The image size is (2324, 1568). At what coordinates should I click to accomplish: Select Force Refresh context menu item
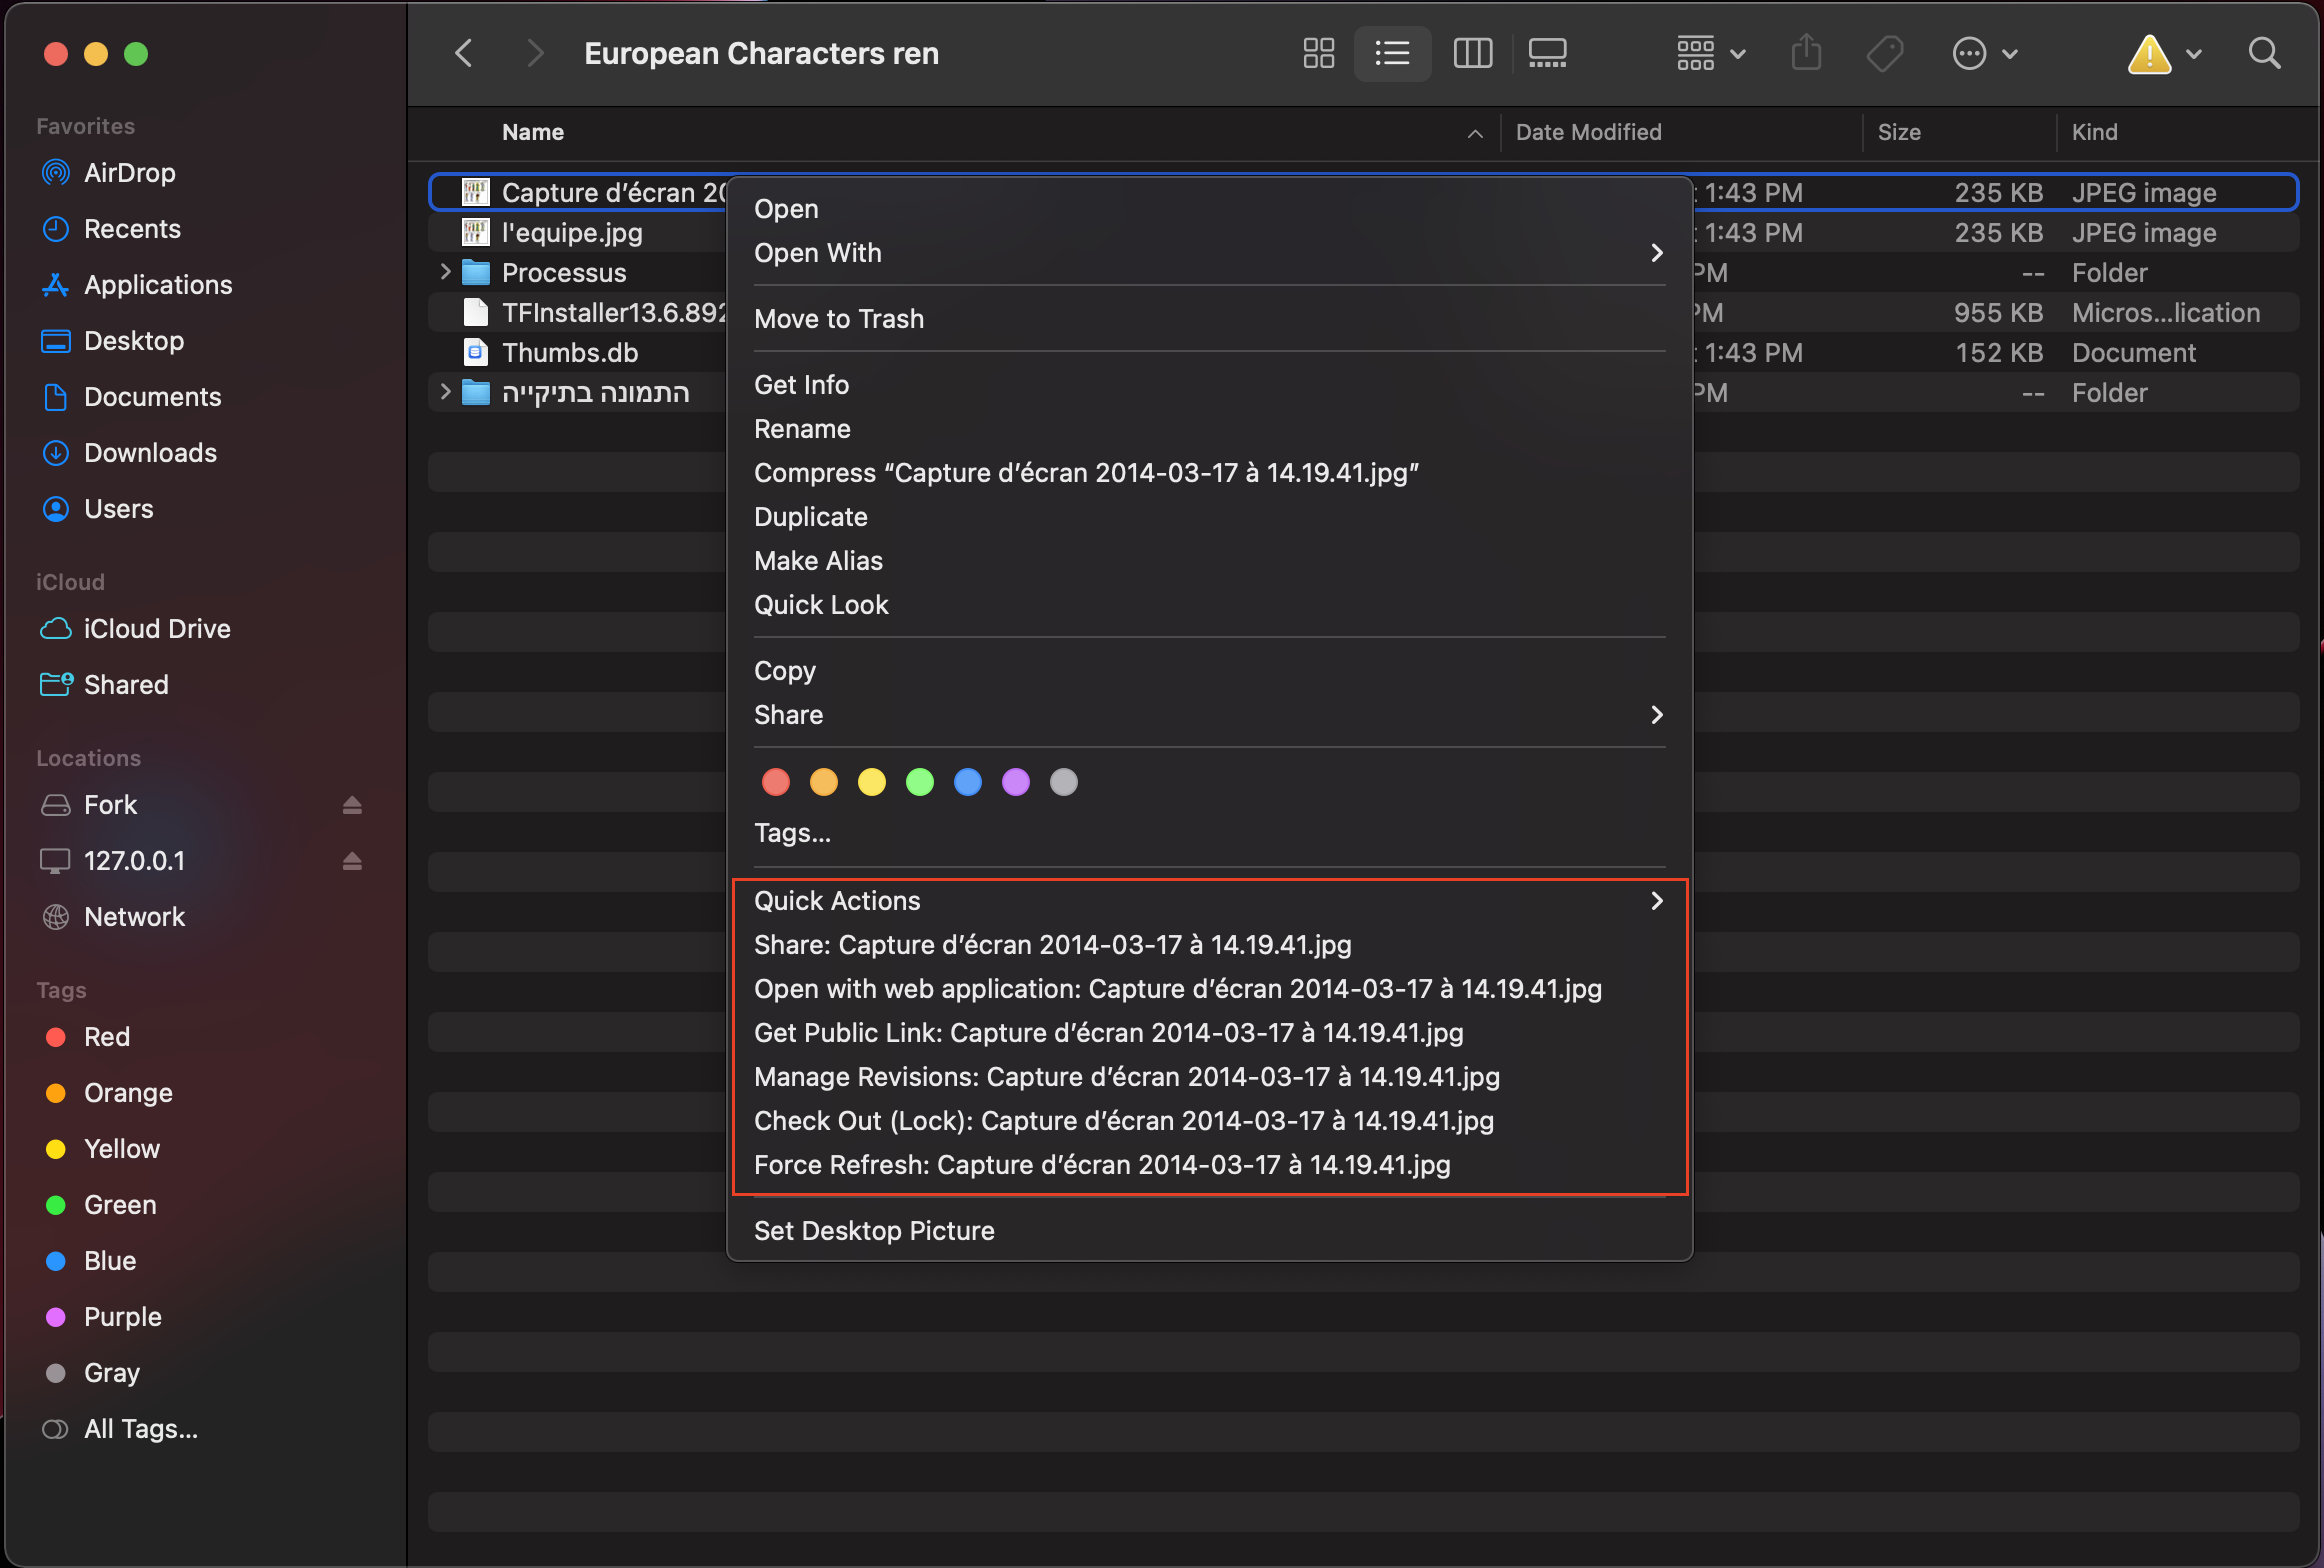[x=1101, y=1162]
